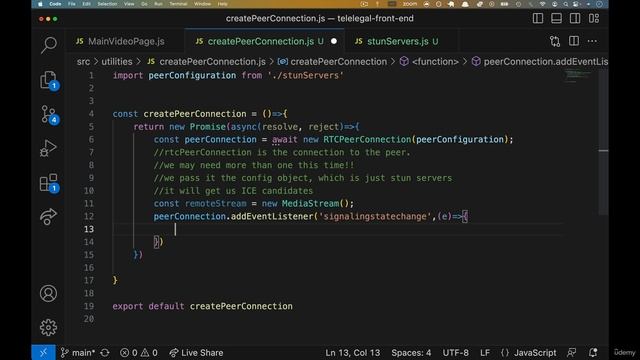The width and height of the screenshot is (640, 360).
Task: Open the editor More Actions ellipsis
Action: tap(592, 41)
